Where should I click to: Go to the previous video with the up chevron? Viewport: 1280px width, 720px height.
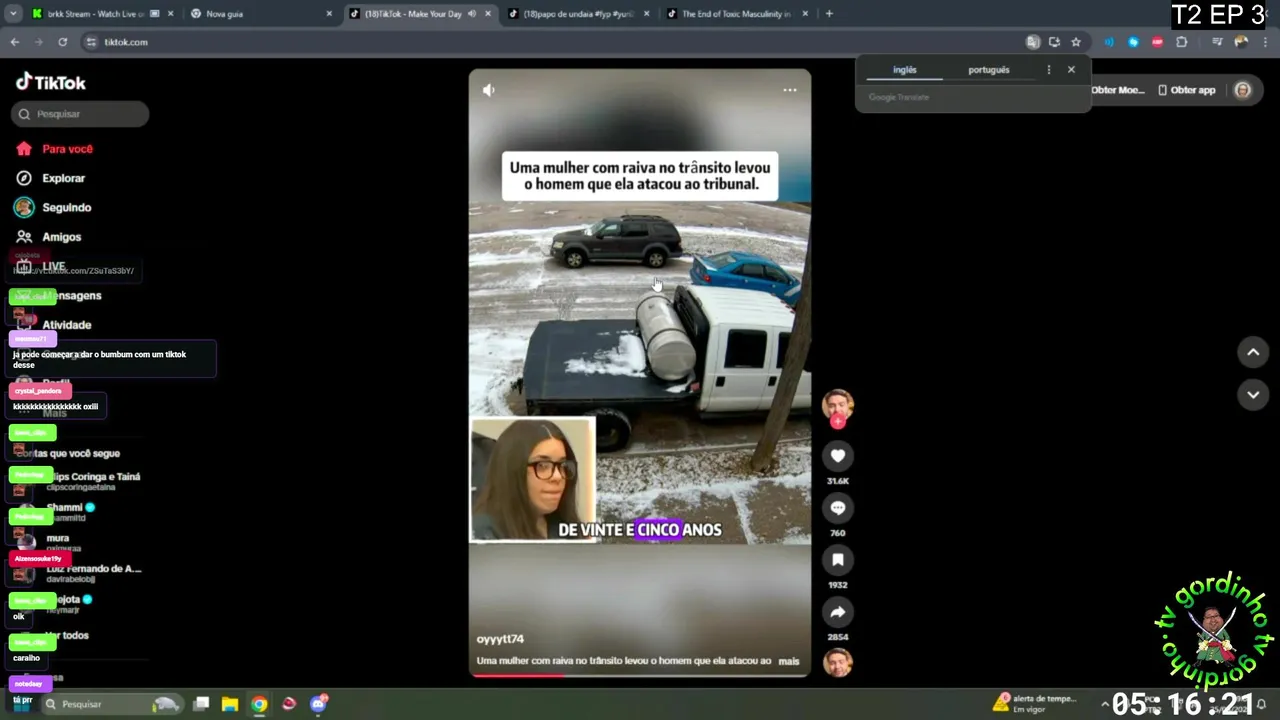pos(1253,352)
